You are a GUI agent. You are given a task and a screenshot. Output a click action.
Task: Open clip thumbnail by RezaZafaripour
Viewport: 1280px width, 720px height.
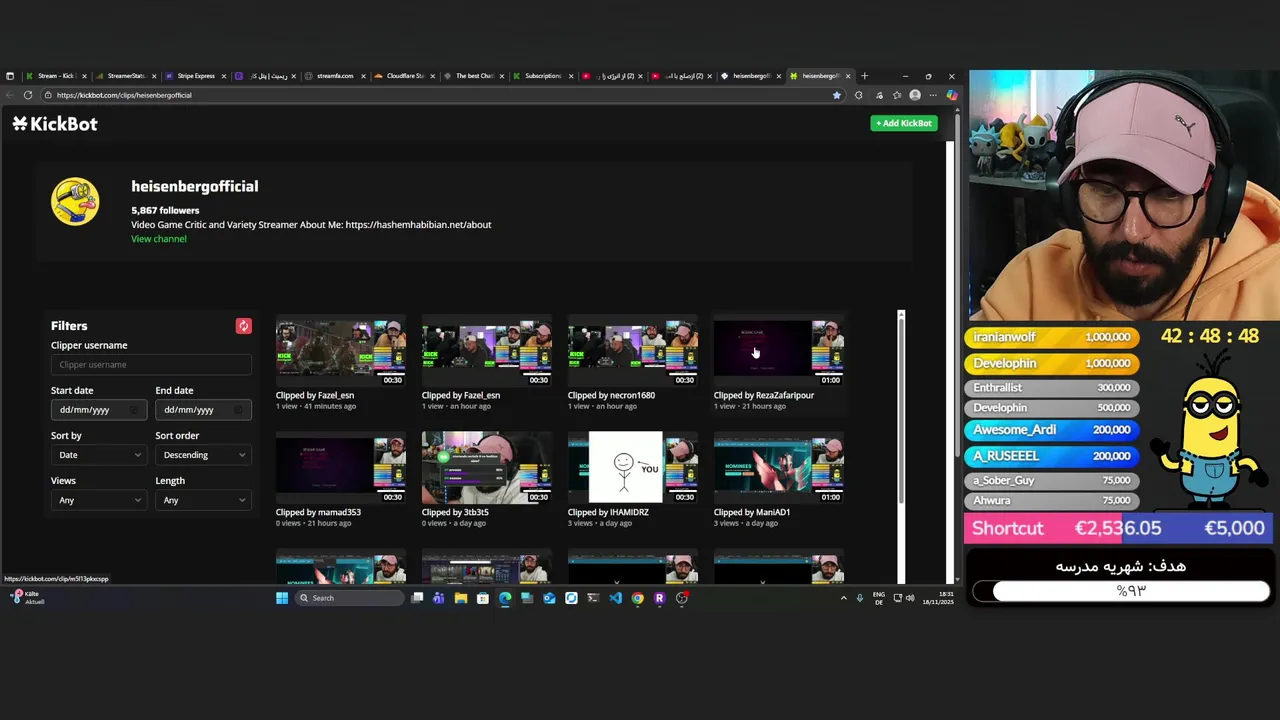(778, 352)
